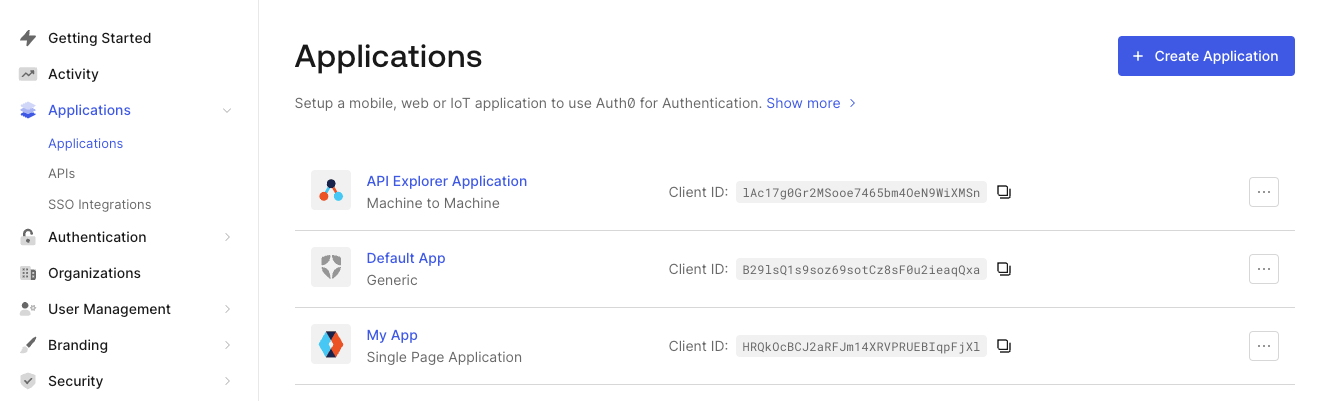
Task: Open more options for Default App
Action: pyautogui.click(x=1264, y=269)
